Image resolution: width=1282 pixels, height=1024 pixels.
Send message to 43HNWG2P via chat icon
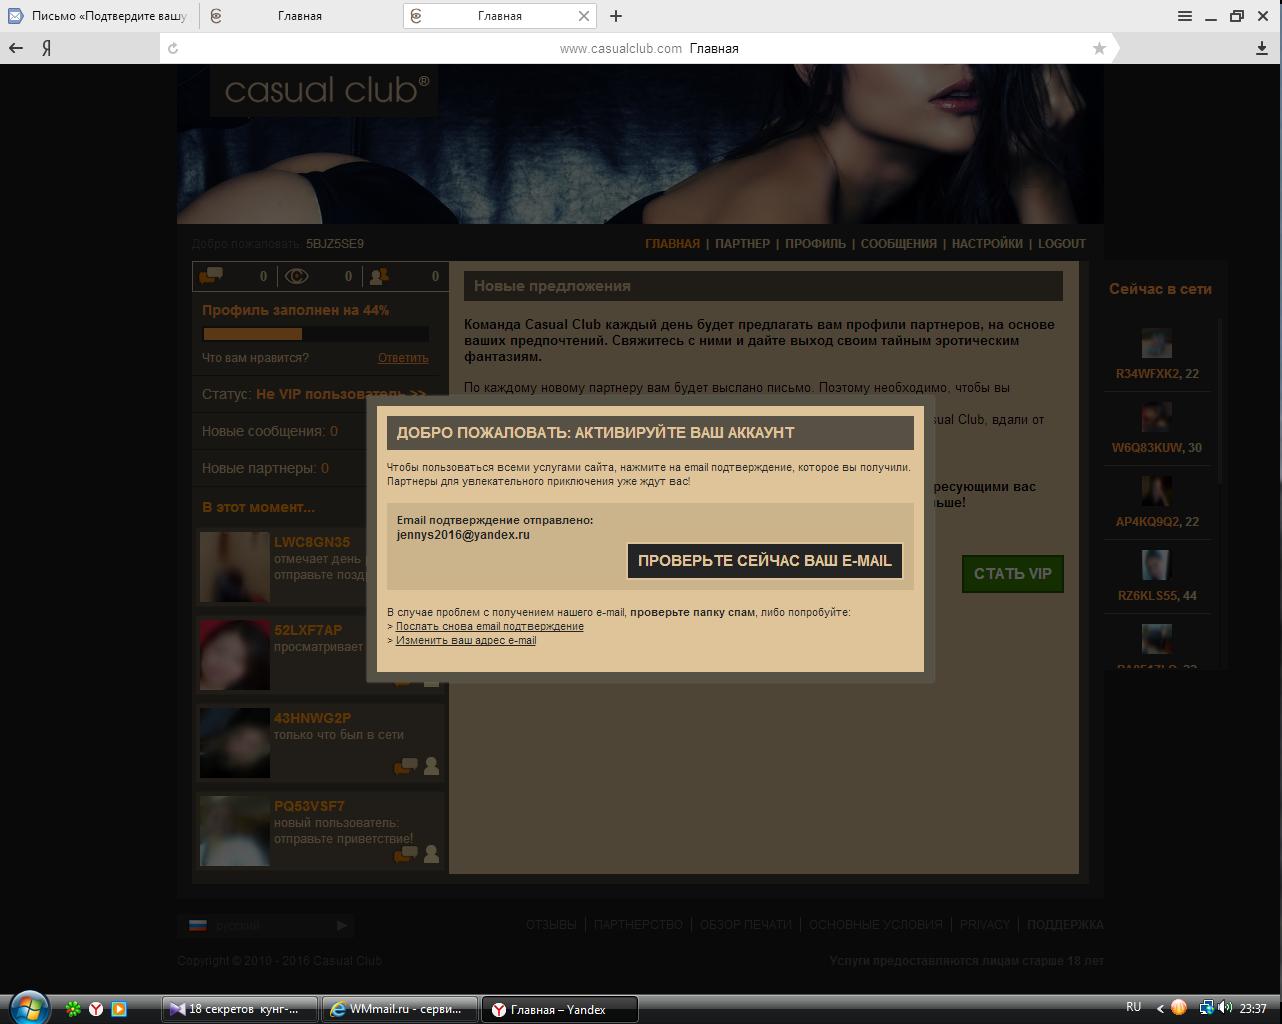coord(406,767)
